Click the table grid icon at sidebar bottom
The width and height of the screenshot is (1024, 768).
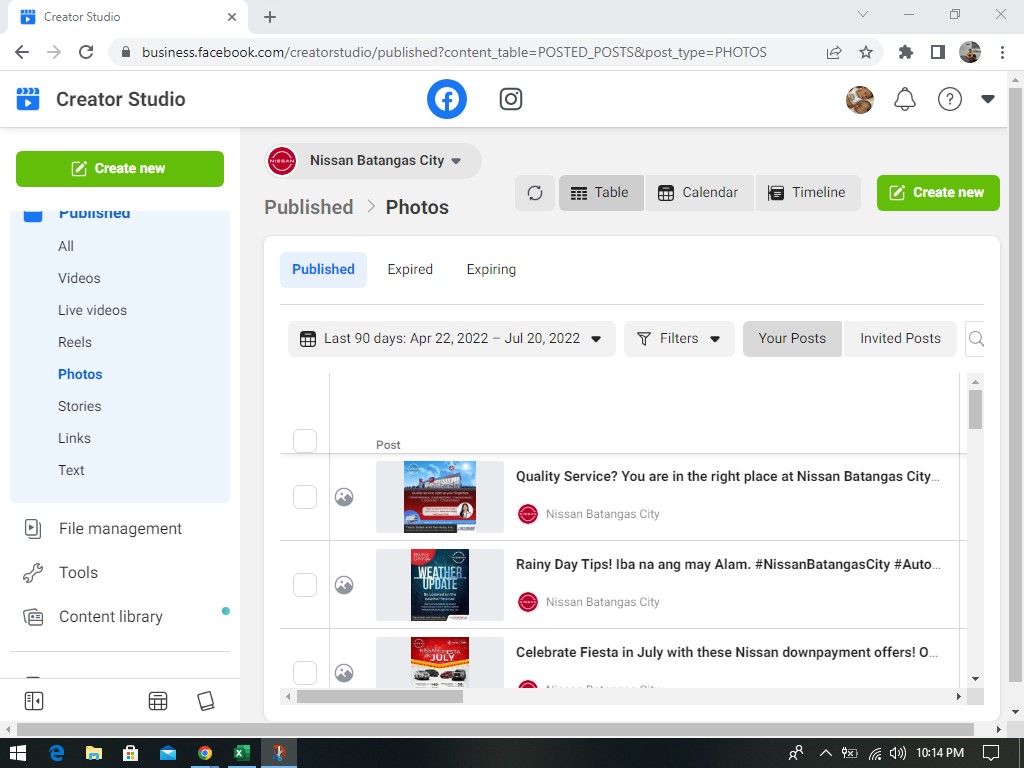click(x=158, y=701)
